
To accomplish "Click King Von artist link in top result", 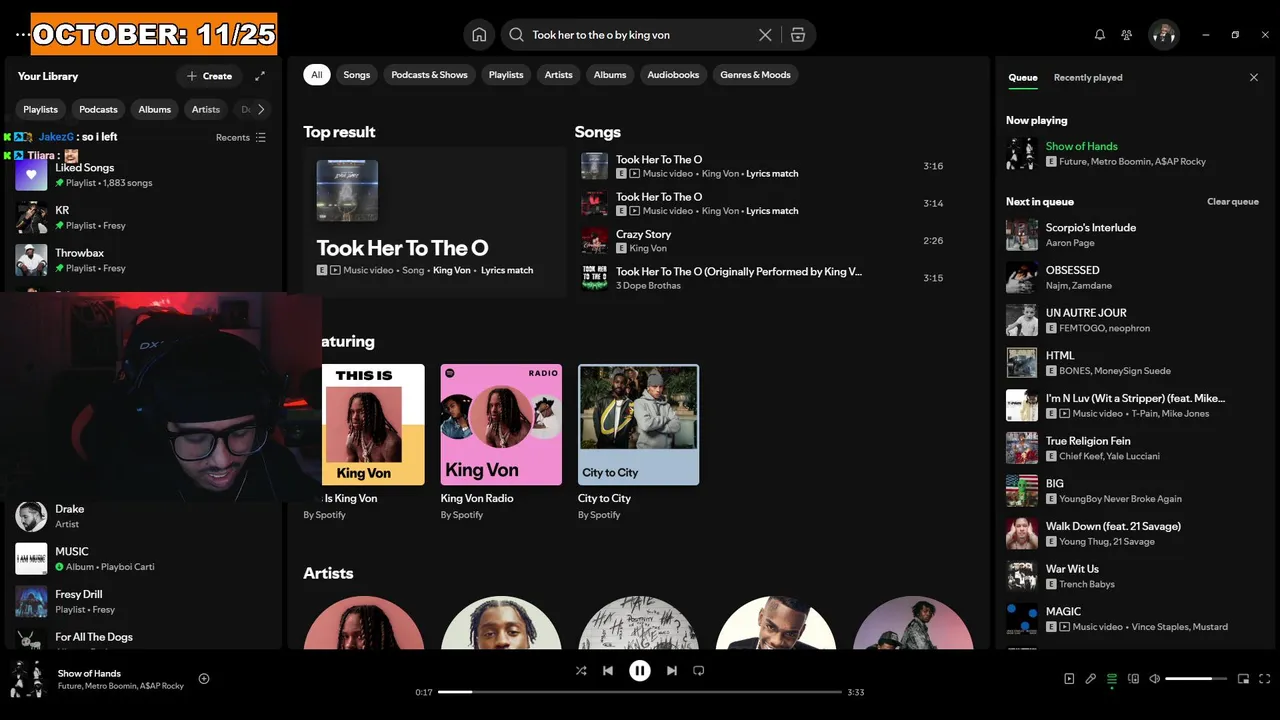I will 451,271.
